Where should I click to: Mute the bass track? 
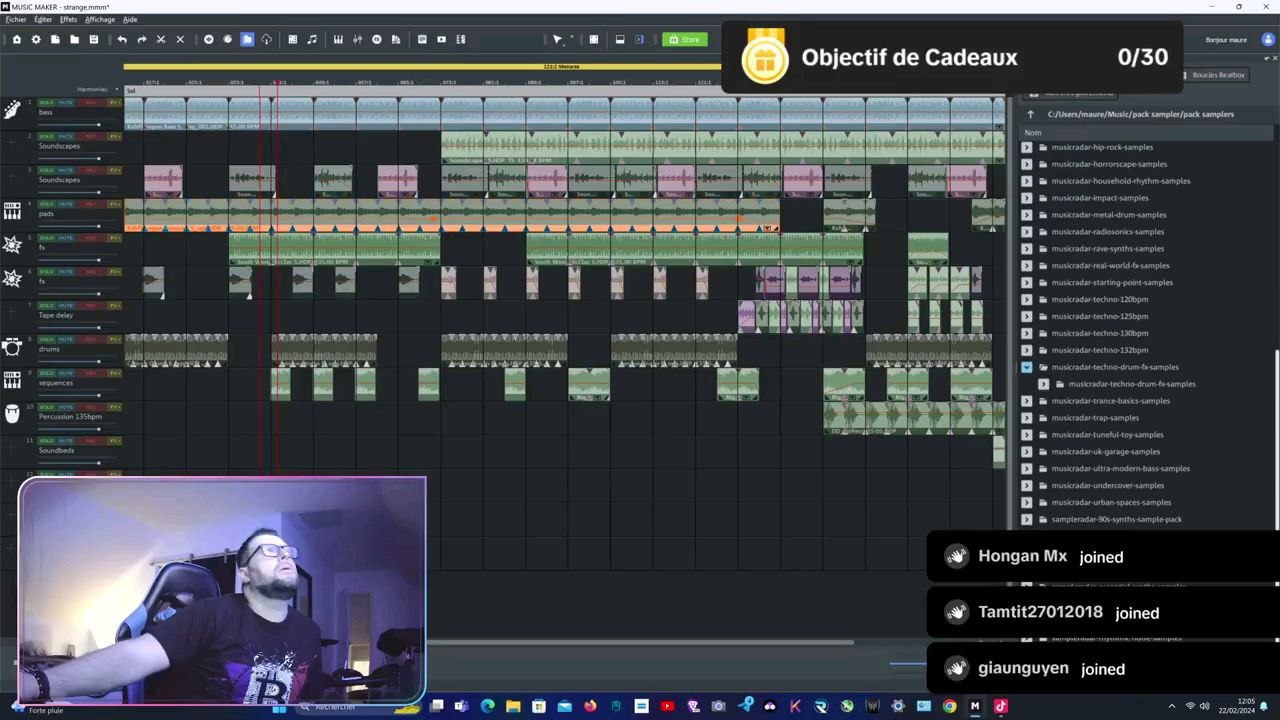[x=65, y=102]
